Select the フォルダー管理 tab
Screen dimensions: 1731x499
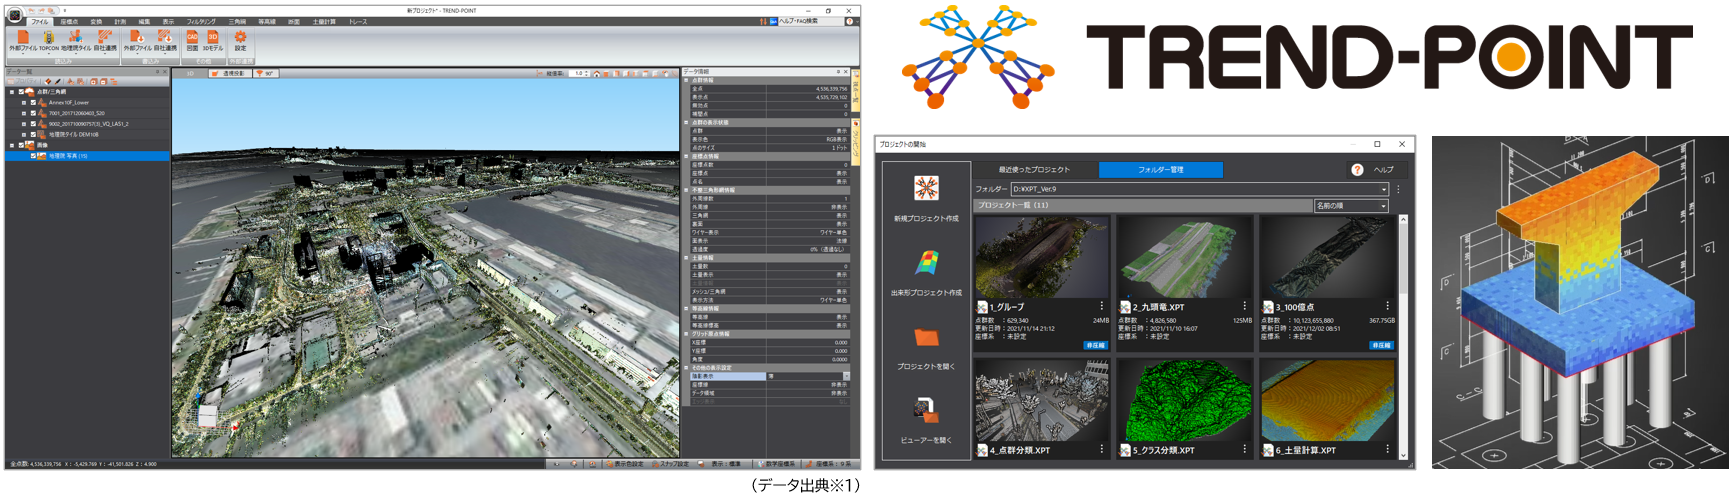(x=1160, y=170)
